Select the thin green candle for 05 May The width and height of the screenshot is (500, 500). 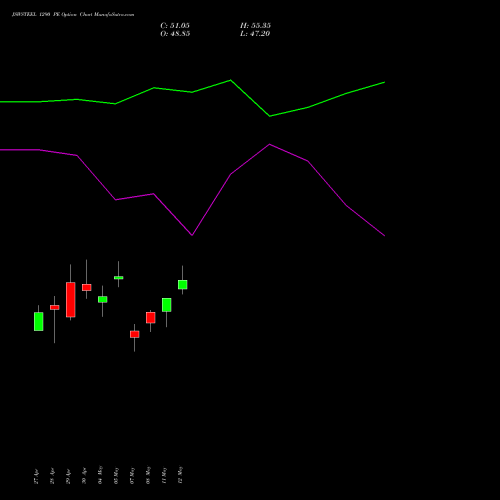pyautogui.click(x=119, y=277)
